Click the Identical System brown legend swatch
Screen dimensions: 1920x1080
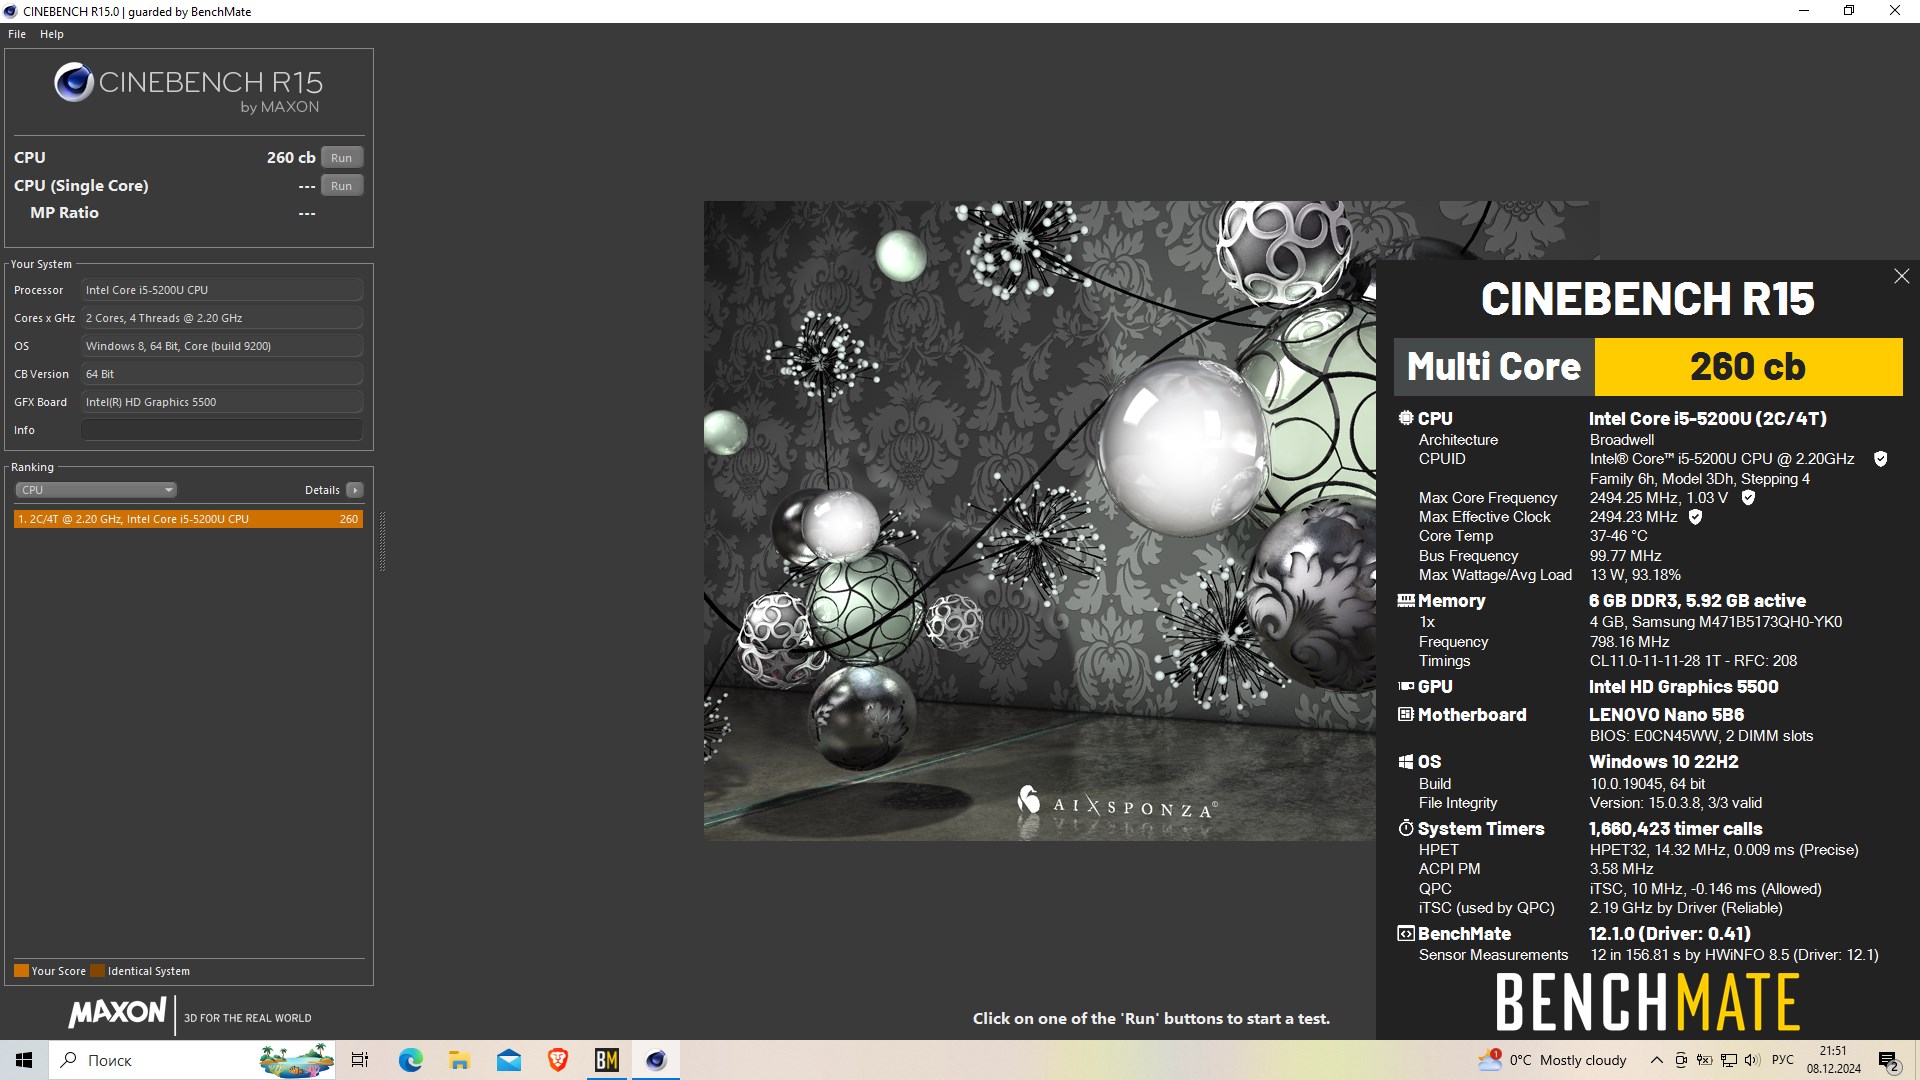[97, 971]
